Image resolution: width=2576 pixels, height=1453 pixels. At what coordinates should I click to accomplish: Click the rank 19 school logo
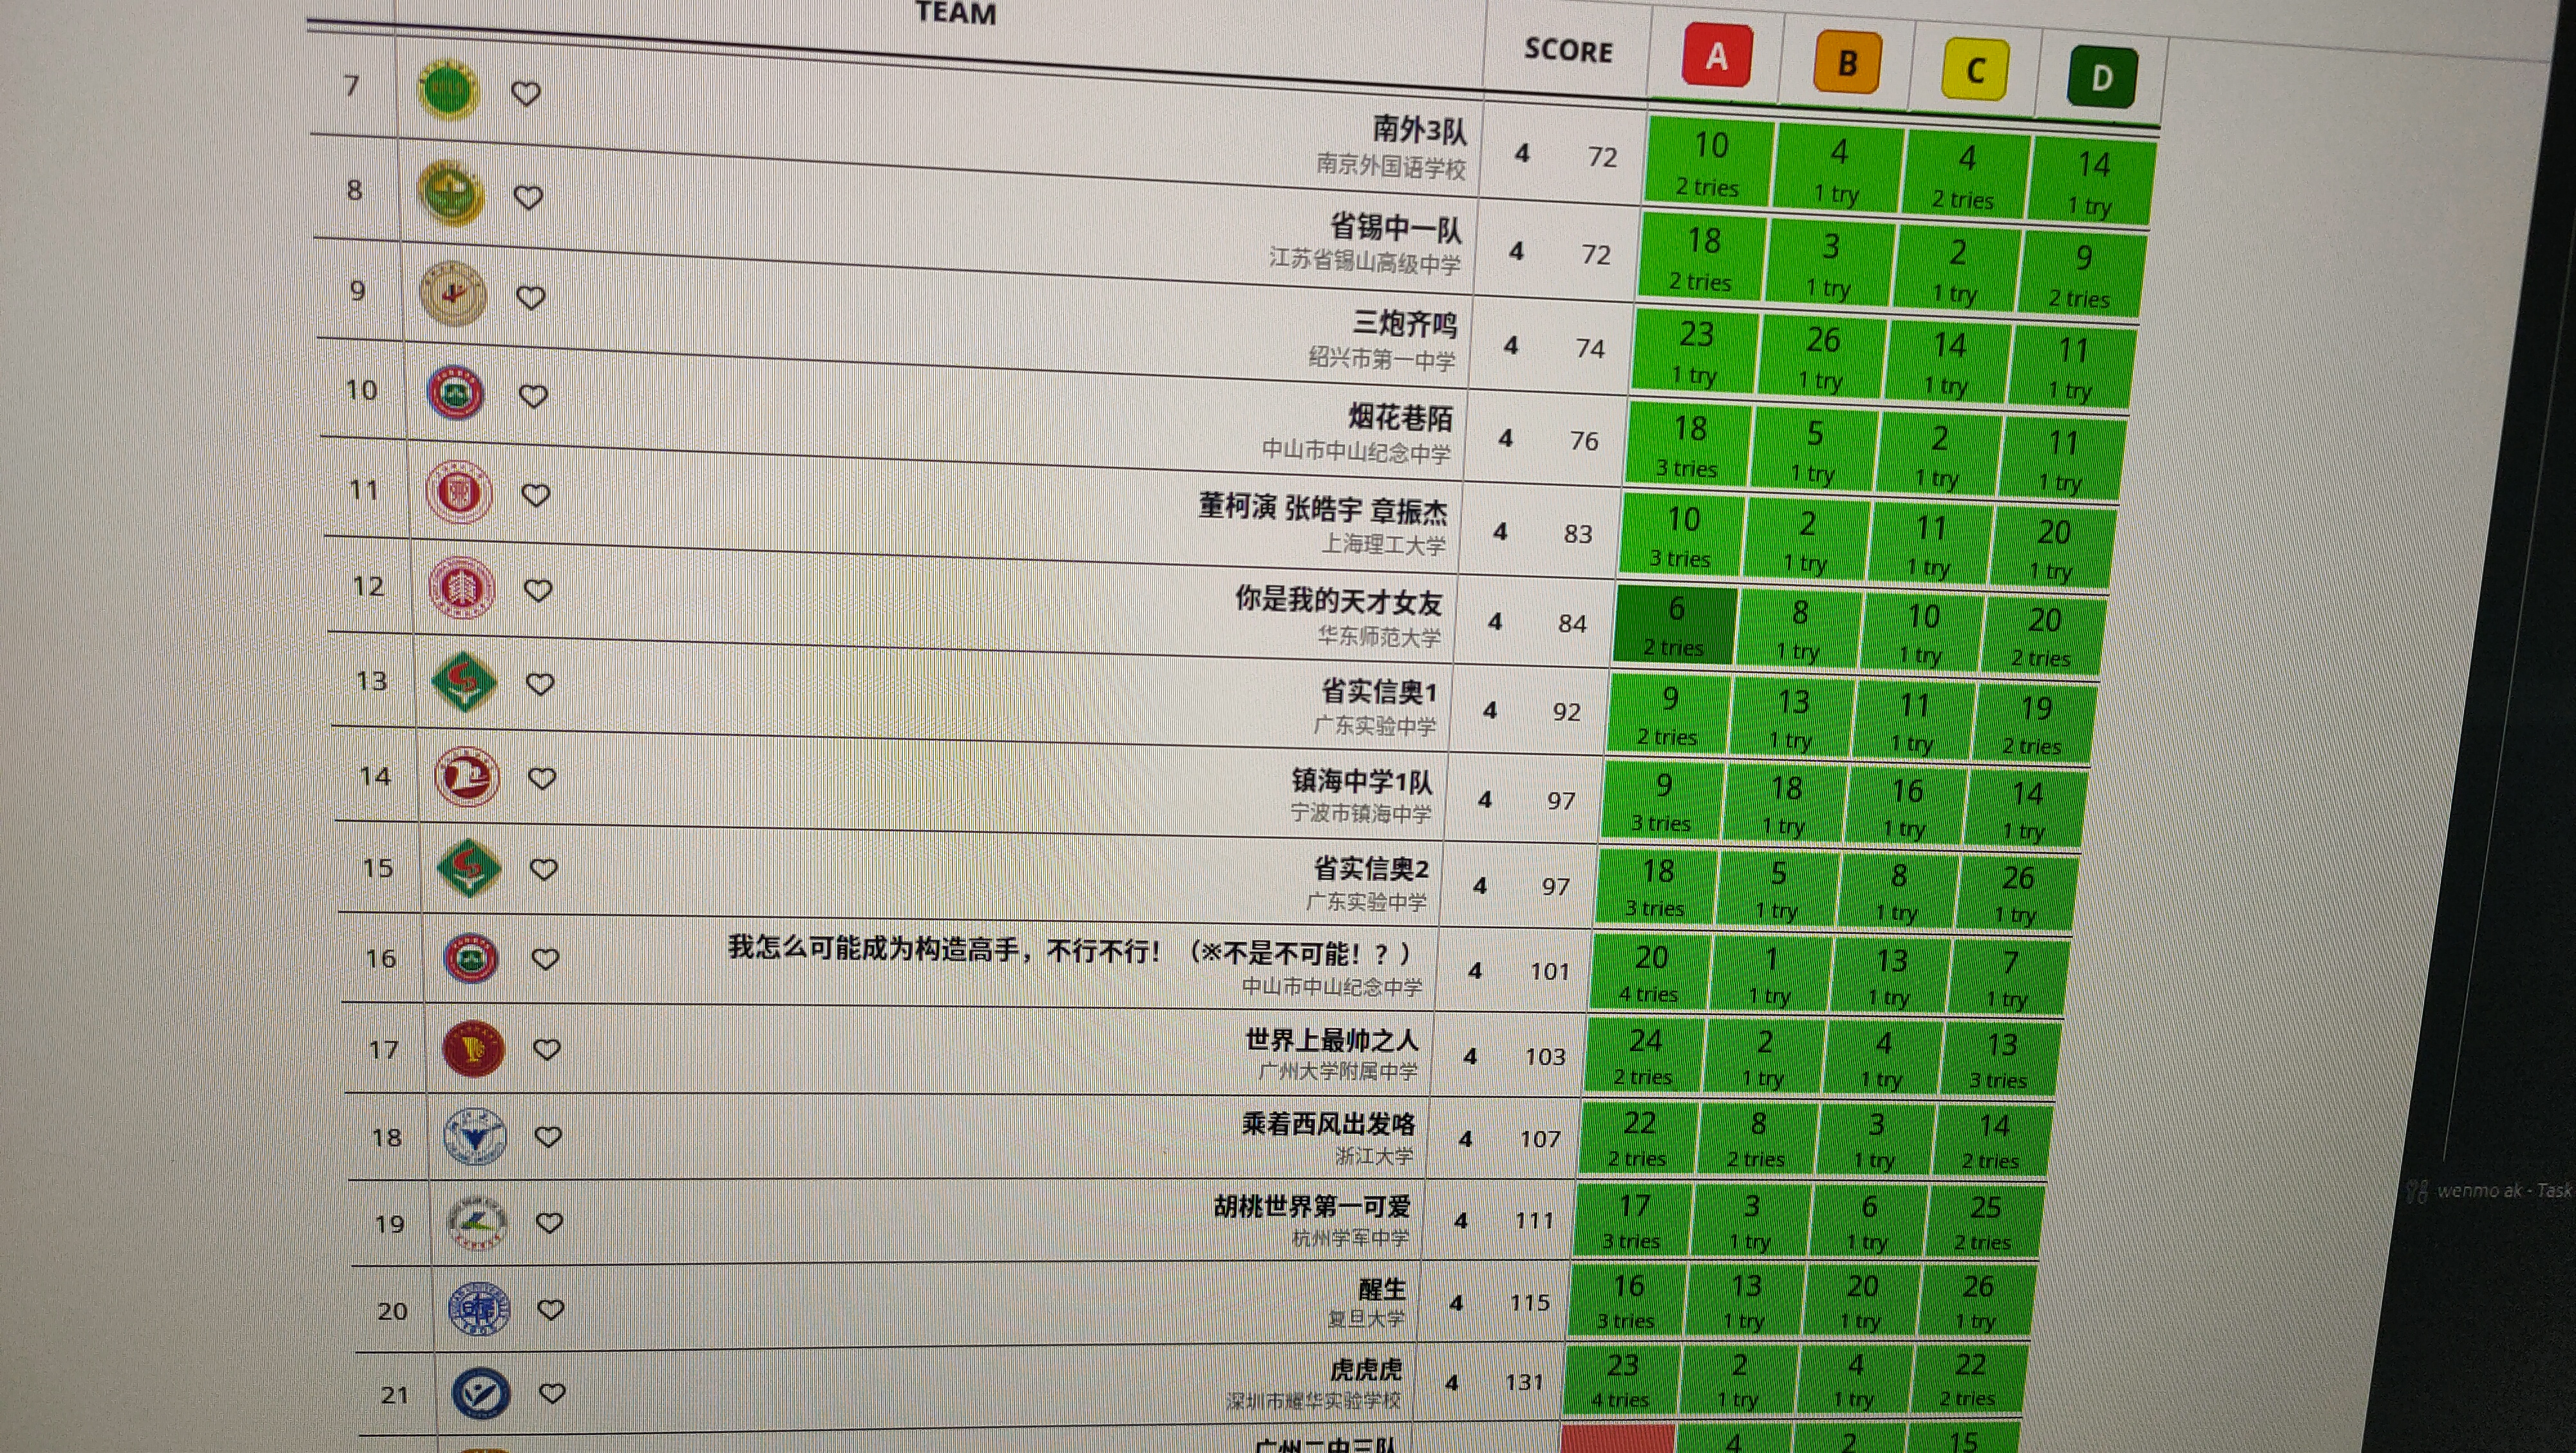point(477,1223)
